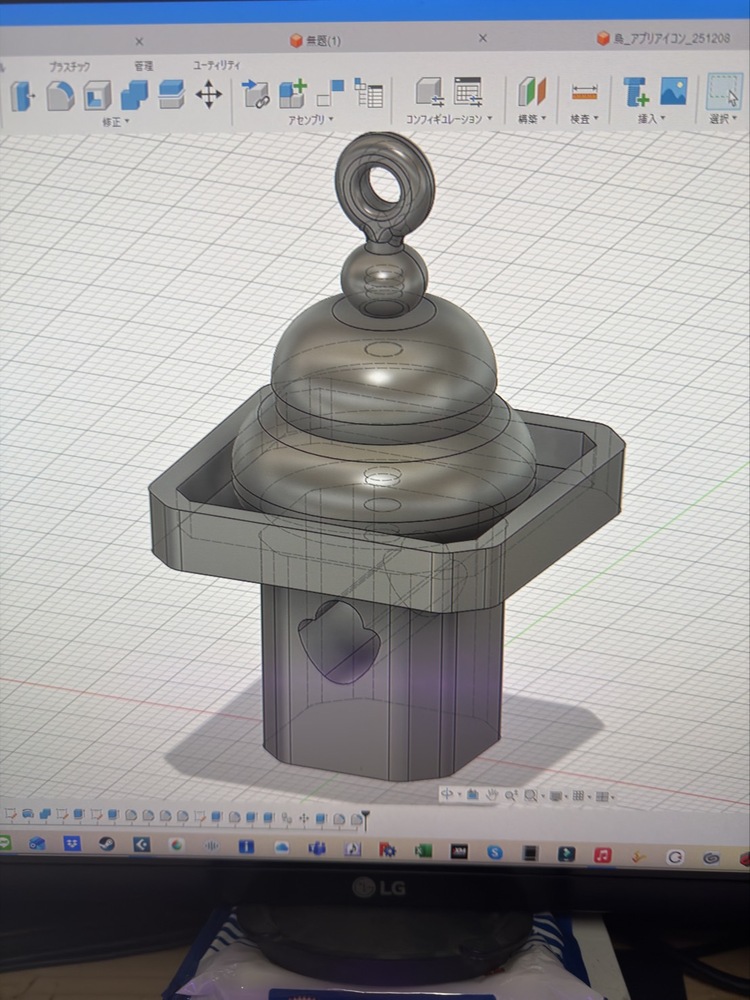This screenshot has height=1000, width=750.
Task: Expand the 修正 (Modify) dropdown
Action: (116, 121)
